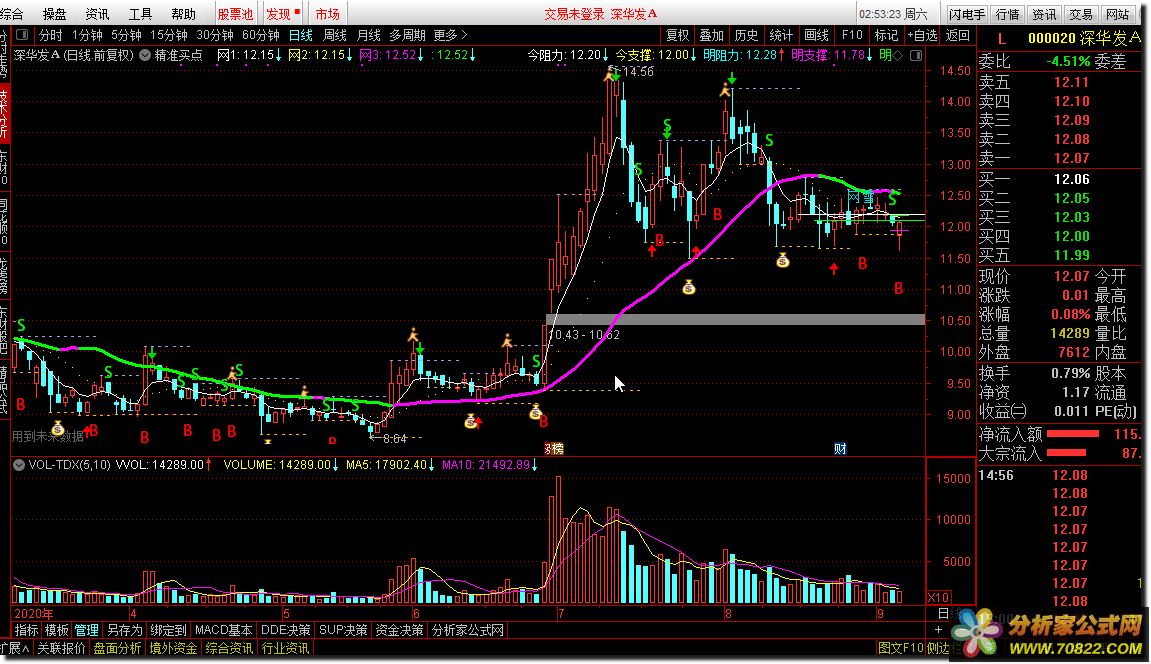Viewport: 1151px width, 664px height.
Task: Open the 关联报价 tab
Action: [61, 648]
